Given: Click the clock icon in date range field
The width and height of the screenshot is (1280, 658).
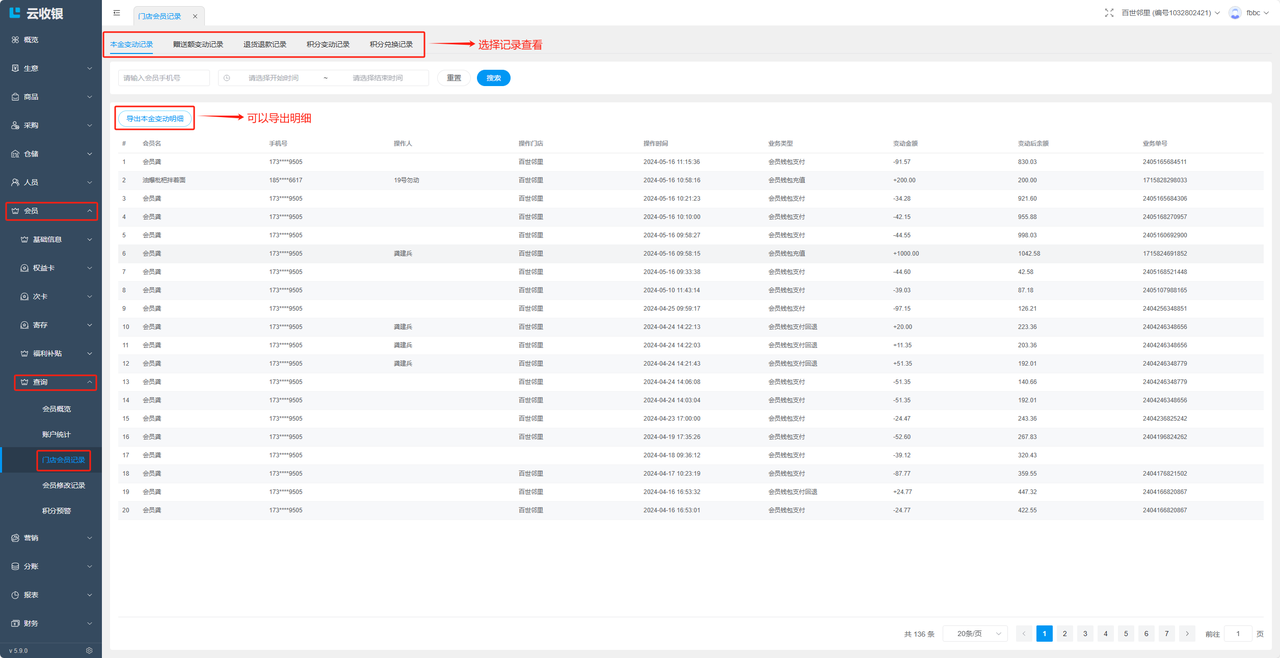Looking at the screenshot, I should [227, 78].
